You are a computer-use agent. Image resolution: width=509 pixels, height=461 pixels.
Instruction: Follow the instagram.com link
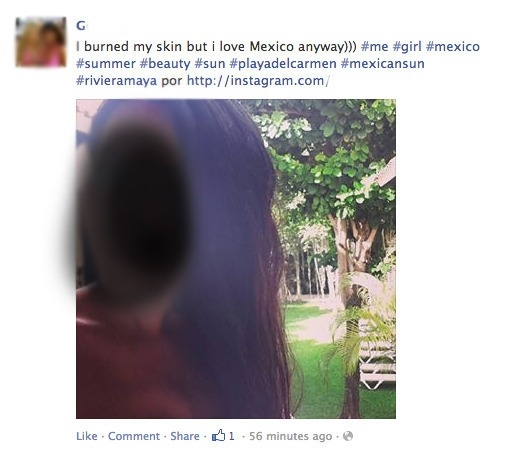[258, 81]
